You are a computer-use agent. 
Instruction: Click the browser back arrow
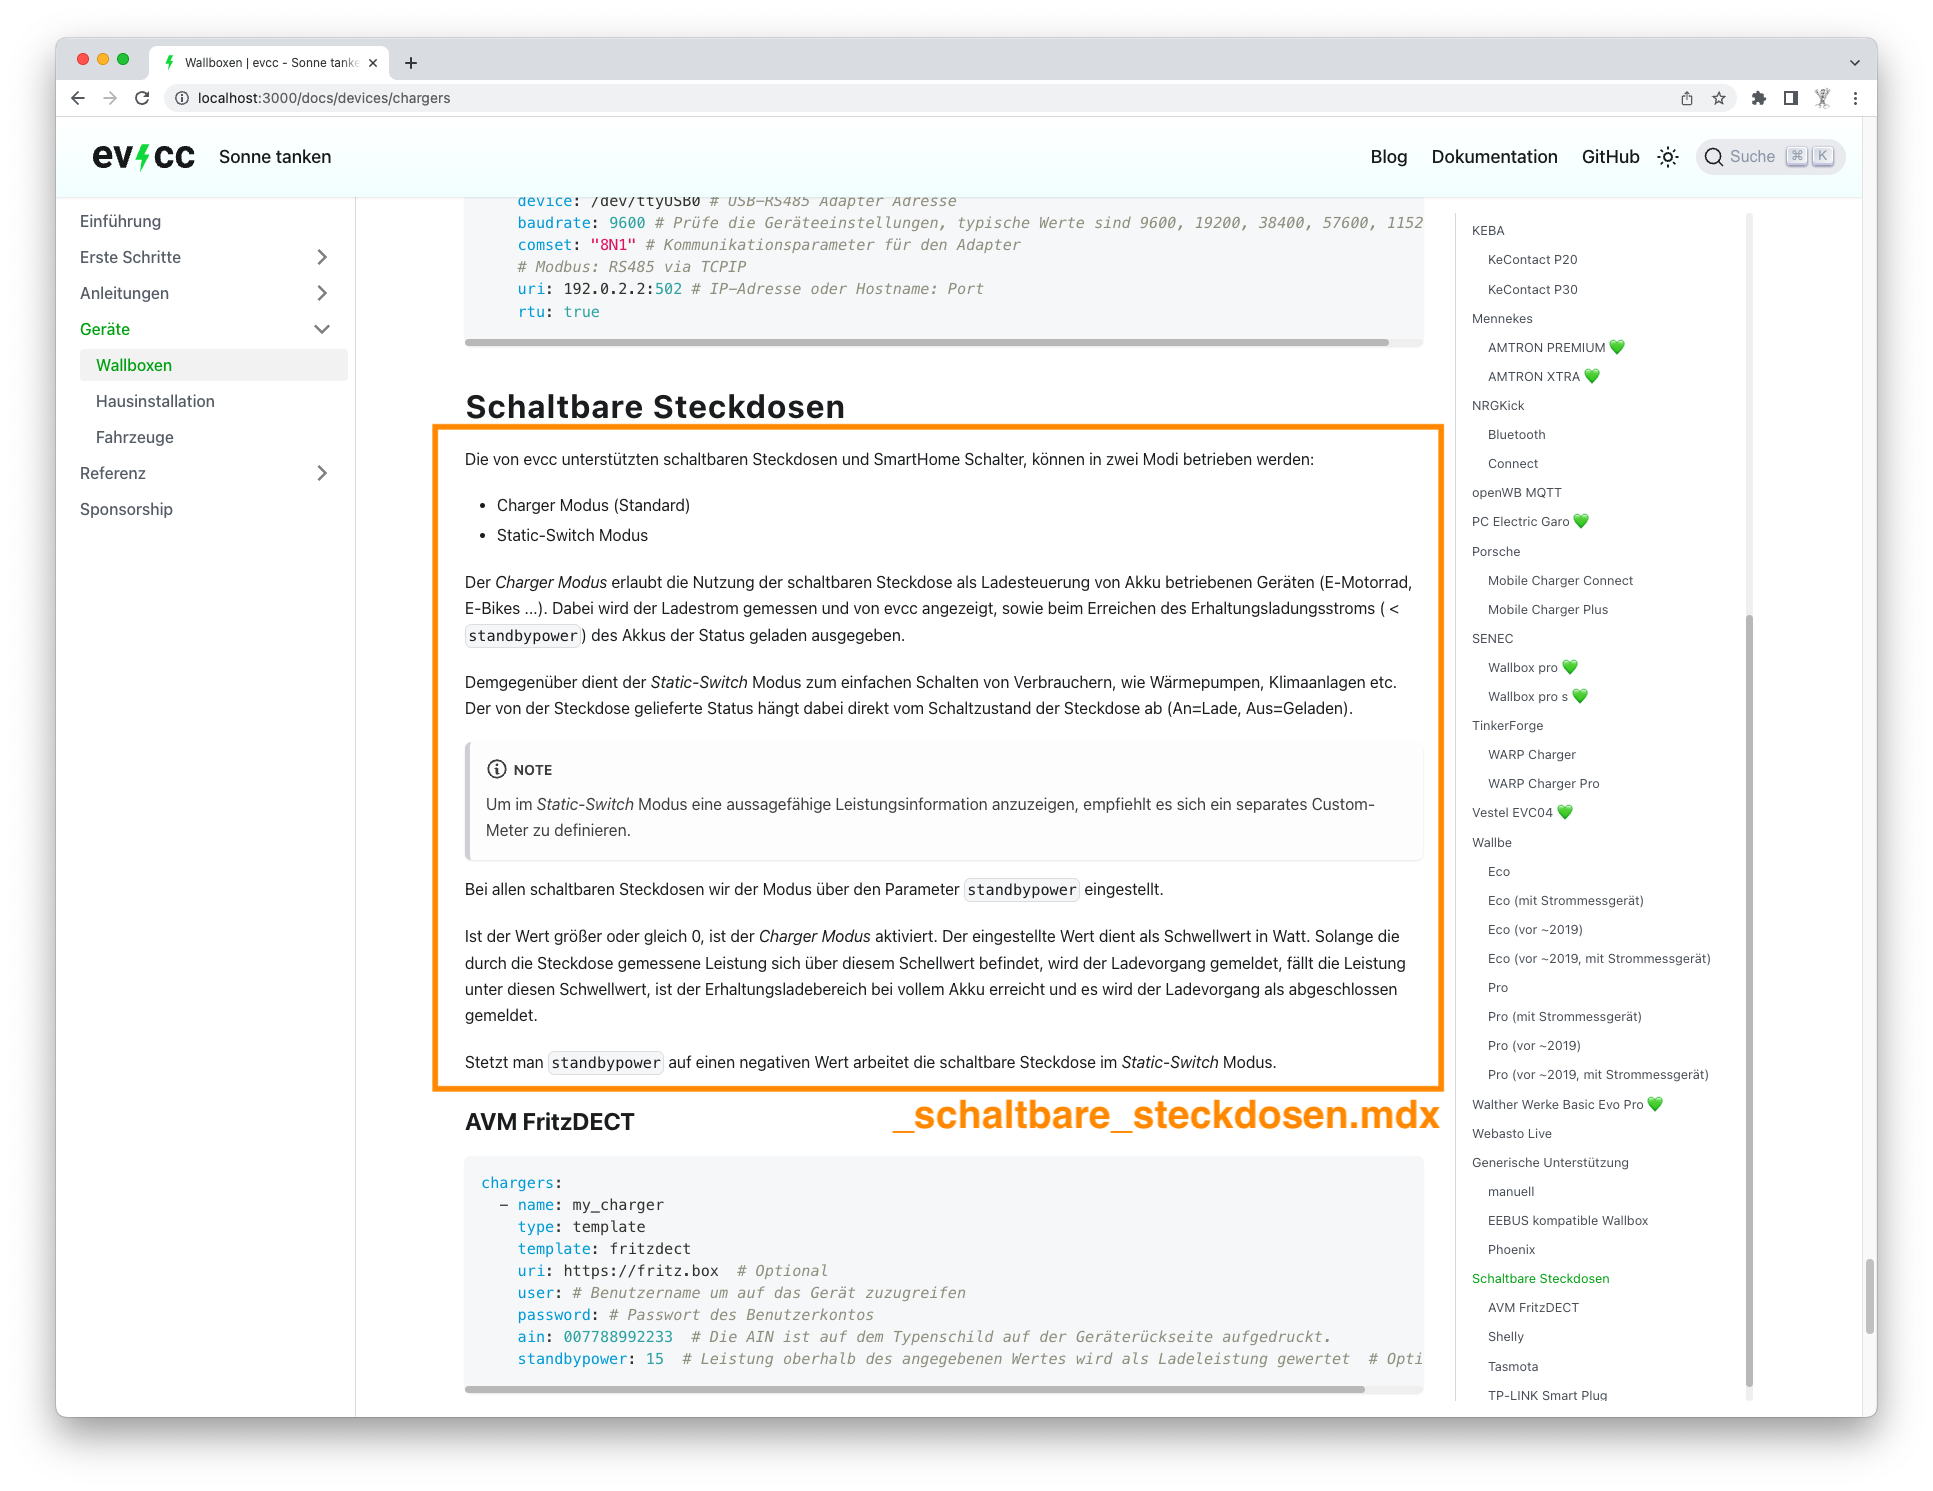pyautogui.click(x=78, y=98)
